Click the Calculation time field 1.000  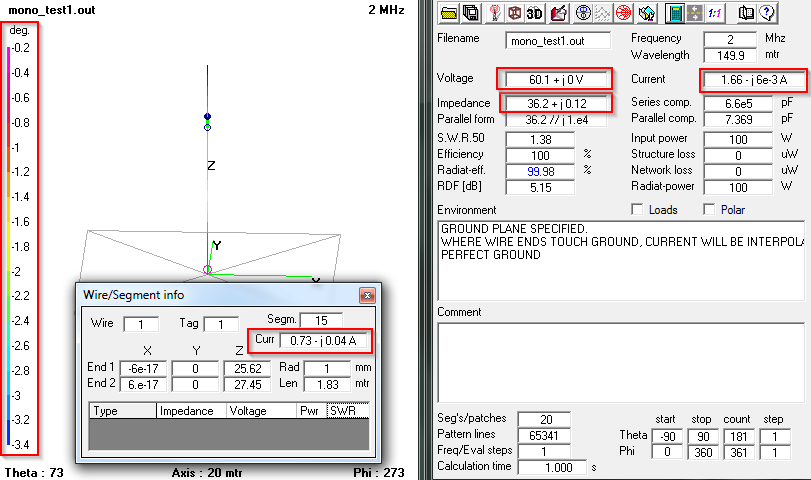[x=552, y=468]
